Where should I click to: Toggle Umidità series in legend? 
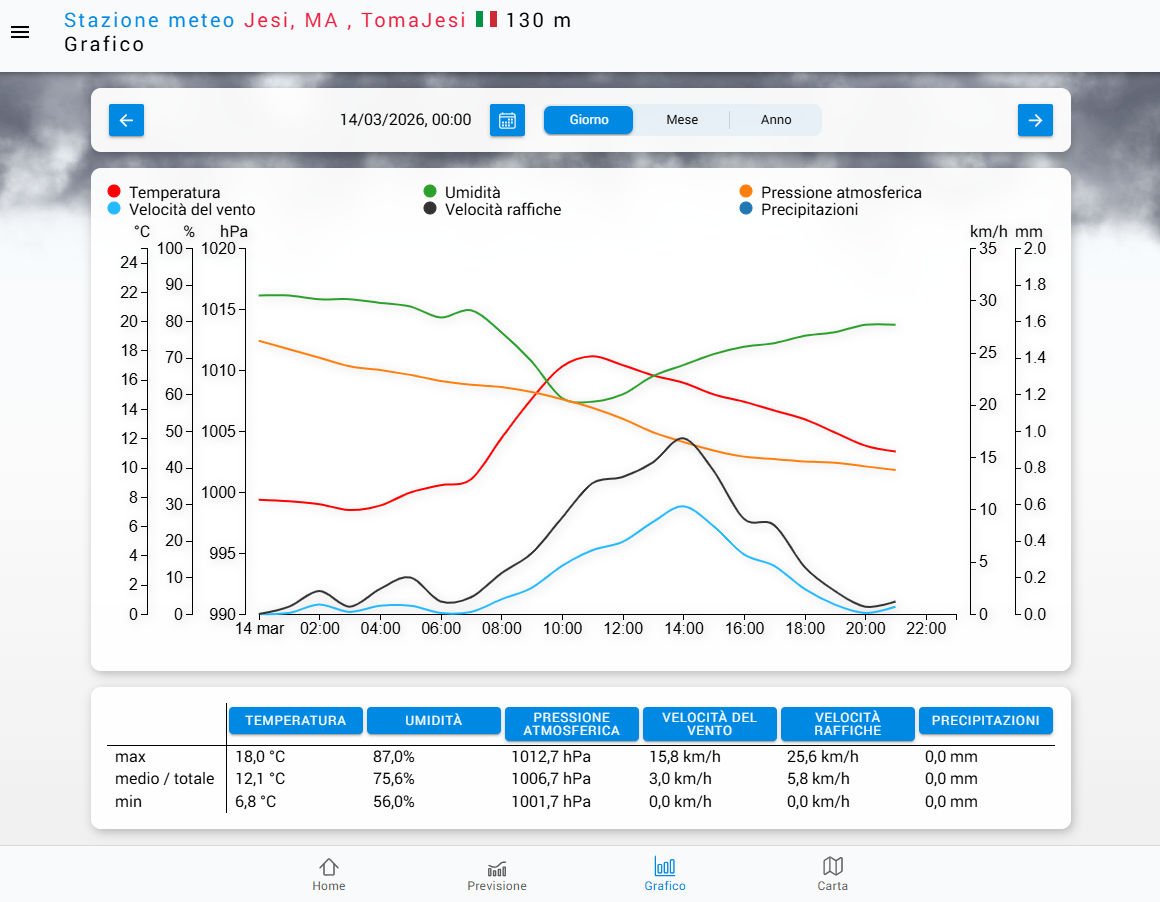[472, 192]
